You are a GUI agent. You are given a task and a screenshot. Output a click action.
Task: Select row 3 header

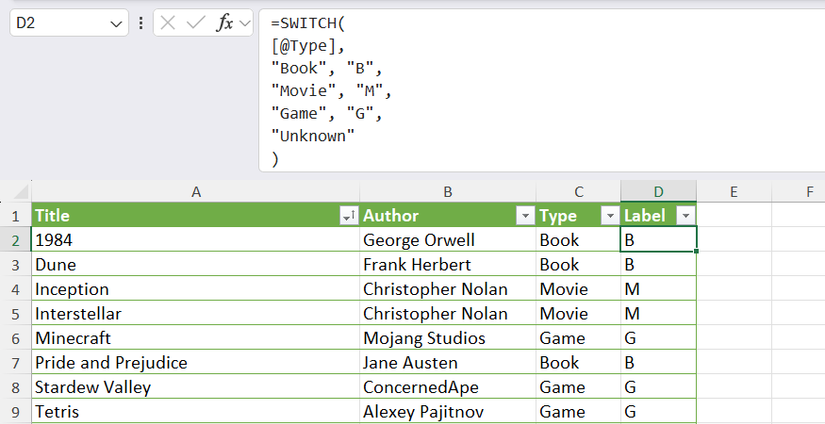[x=15, y=265]
